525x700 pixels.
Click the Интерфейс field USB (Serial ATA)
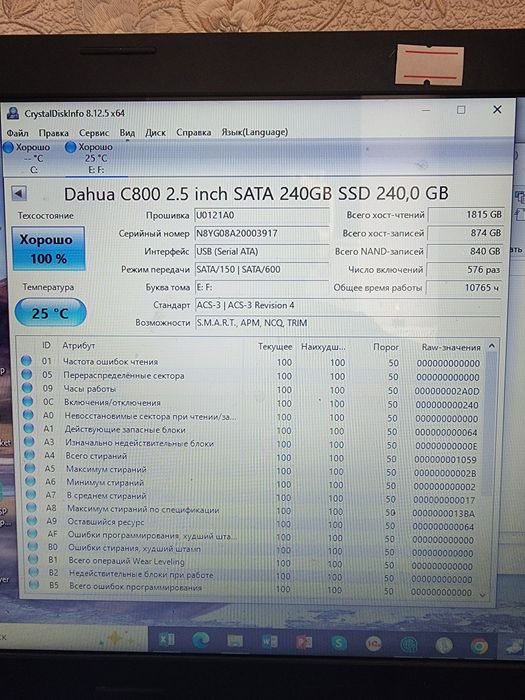tap(262, 252)
